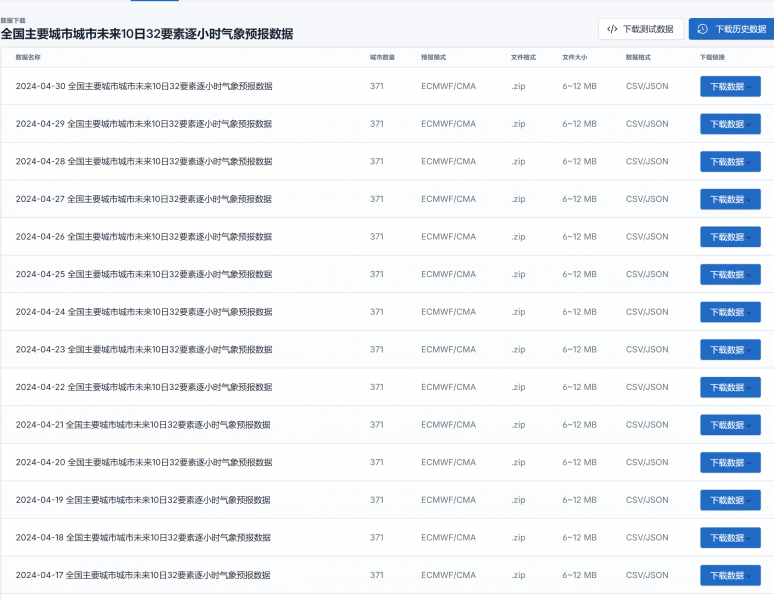Select the 2024-04-30 dataset name text
Image resolution: width=774 pixels, height=600 pixels.
[x=144, y=86]
